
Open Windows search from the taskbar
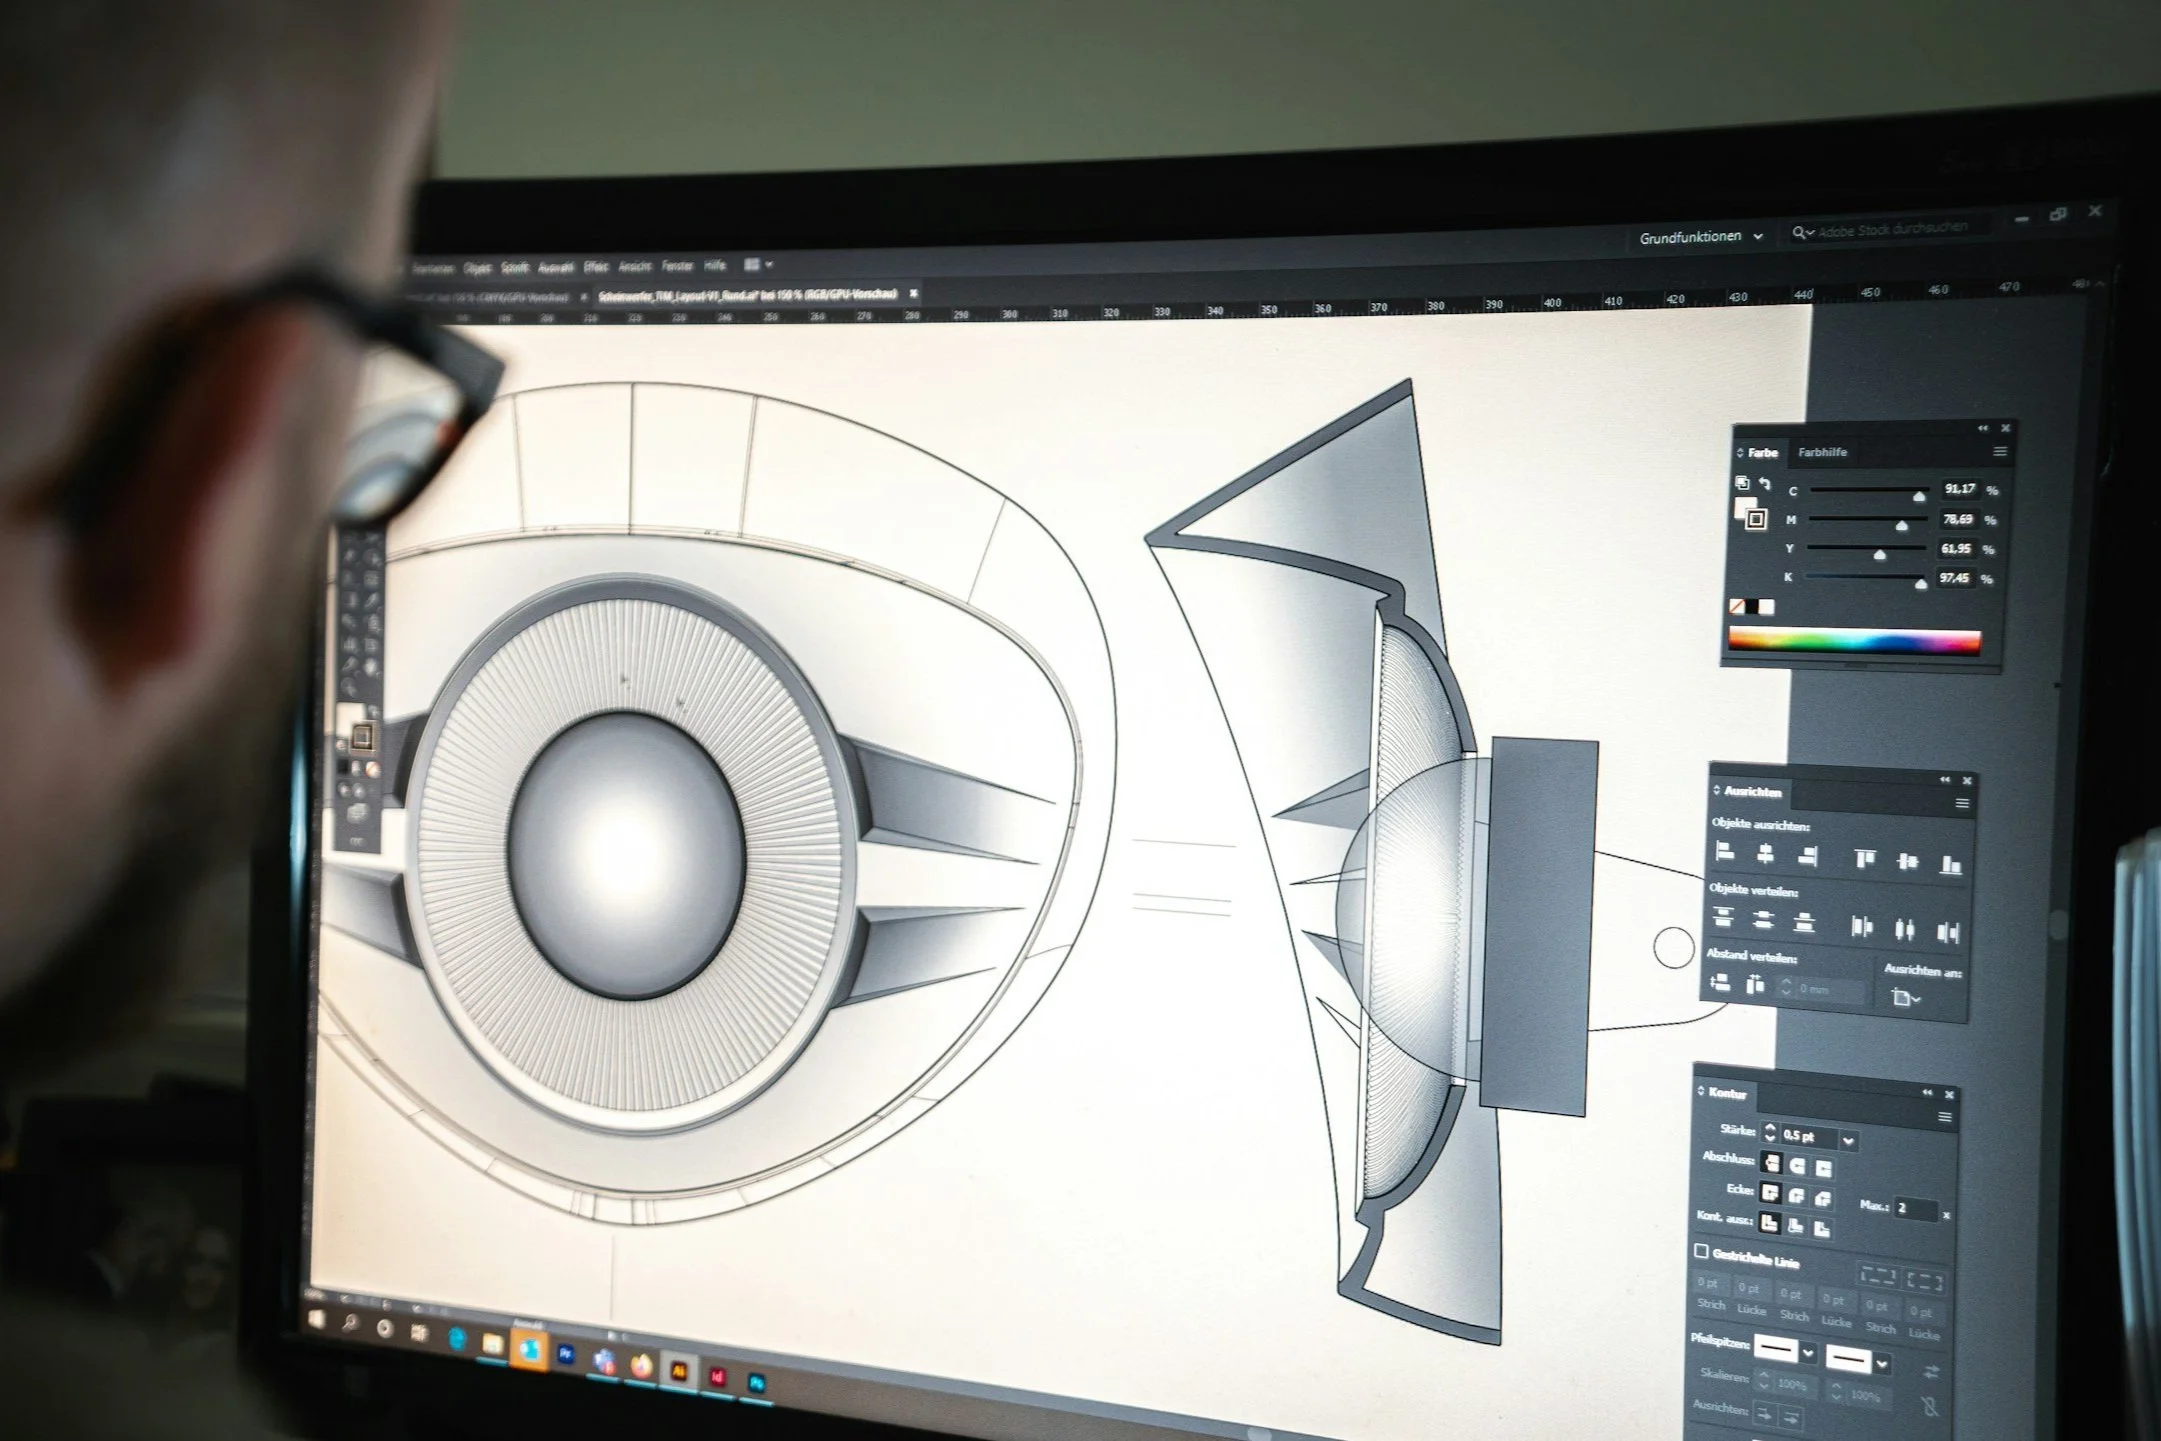pos(351,1323)
